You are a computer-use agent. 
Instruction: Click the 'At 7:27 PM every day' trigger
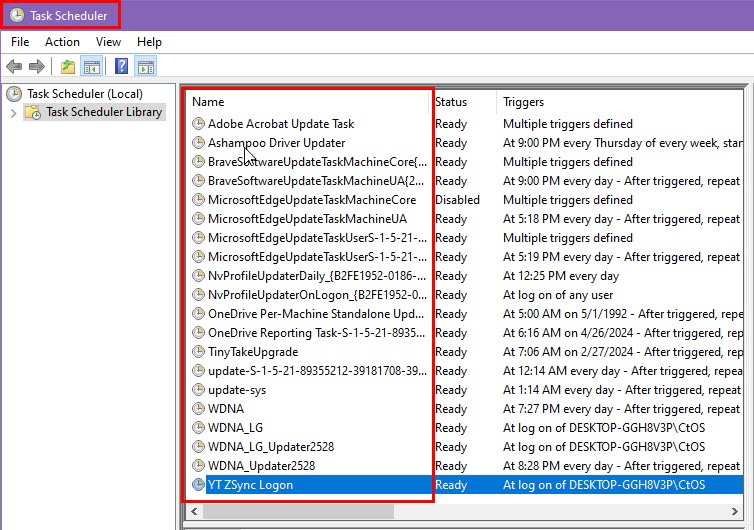pos(621,409)
